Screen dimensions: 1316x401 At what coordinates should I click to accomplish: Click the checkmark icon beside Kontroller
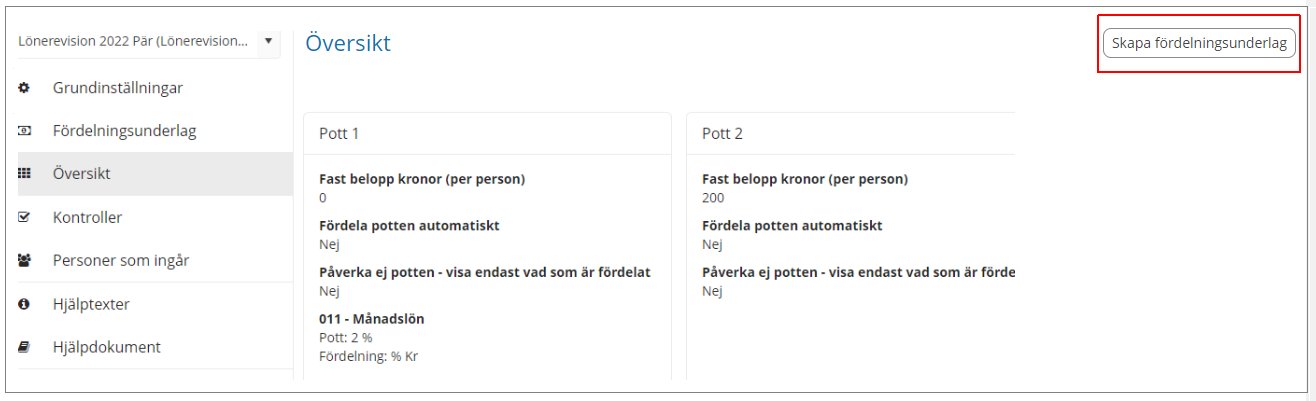tap(24, 217)
